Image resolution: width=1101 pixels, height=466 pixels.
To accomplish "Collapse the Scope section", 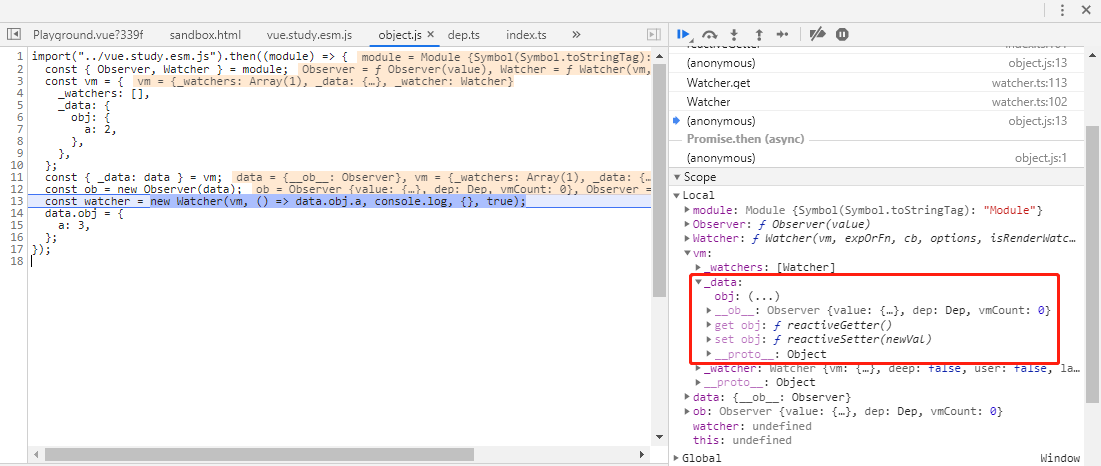I will click(x=679, y=177).
